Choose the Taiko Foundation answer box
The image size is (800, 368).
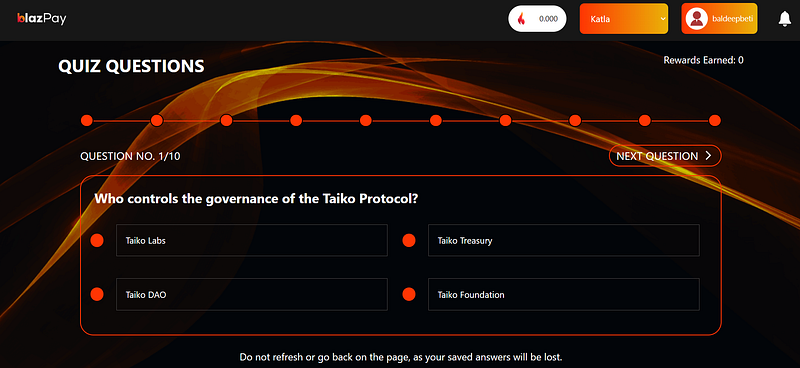click(564, 295)
